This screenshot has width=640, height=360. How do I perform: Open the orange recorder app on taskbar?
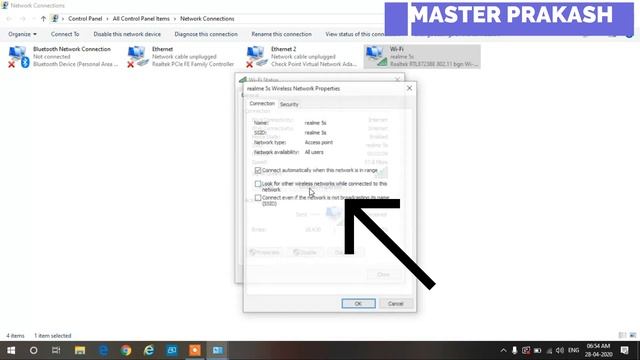[x=195, y=350]
